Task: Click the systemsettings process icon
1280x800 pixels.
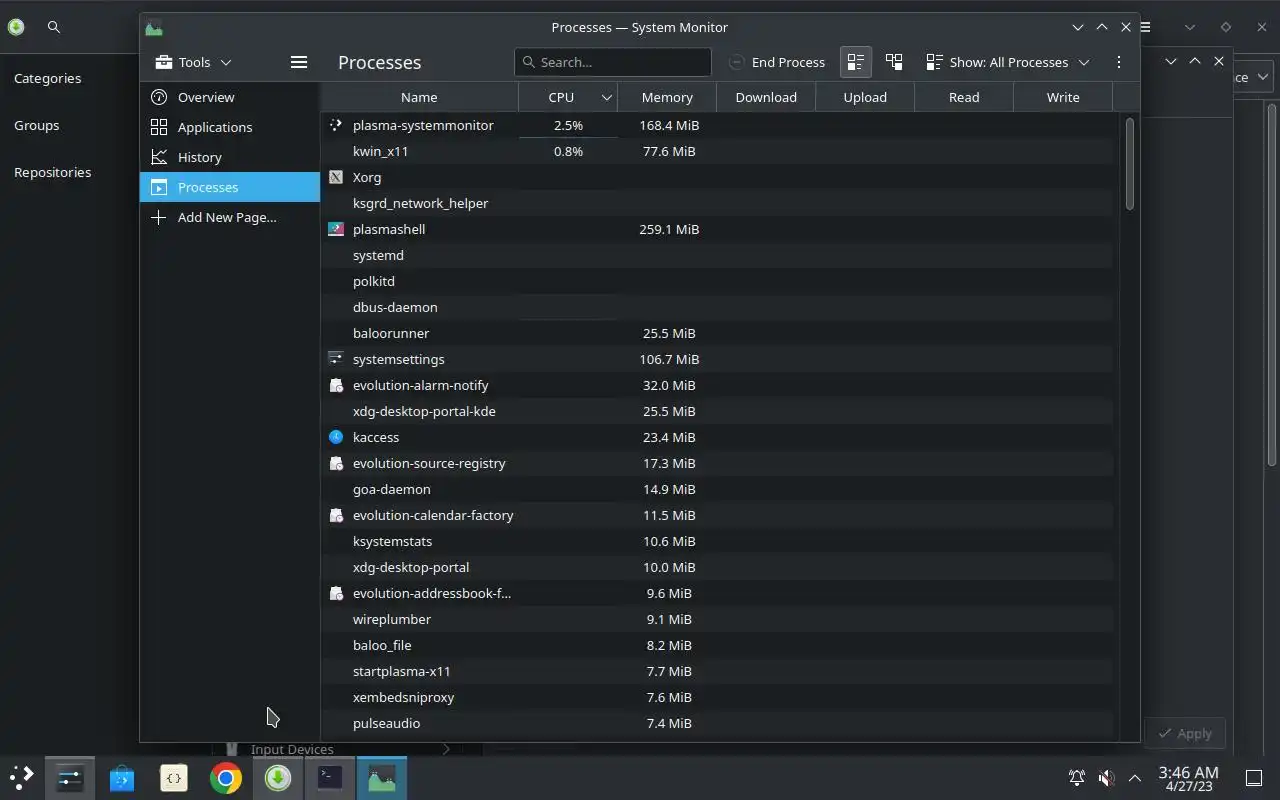Action: [336, 359]
